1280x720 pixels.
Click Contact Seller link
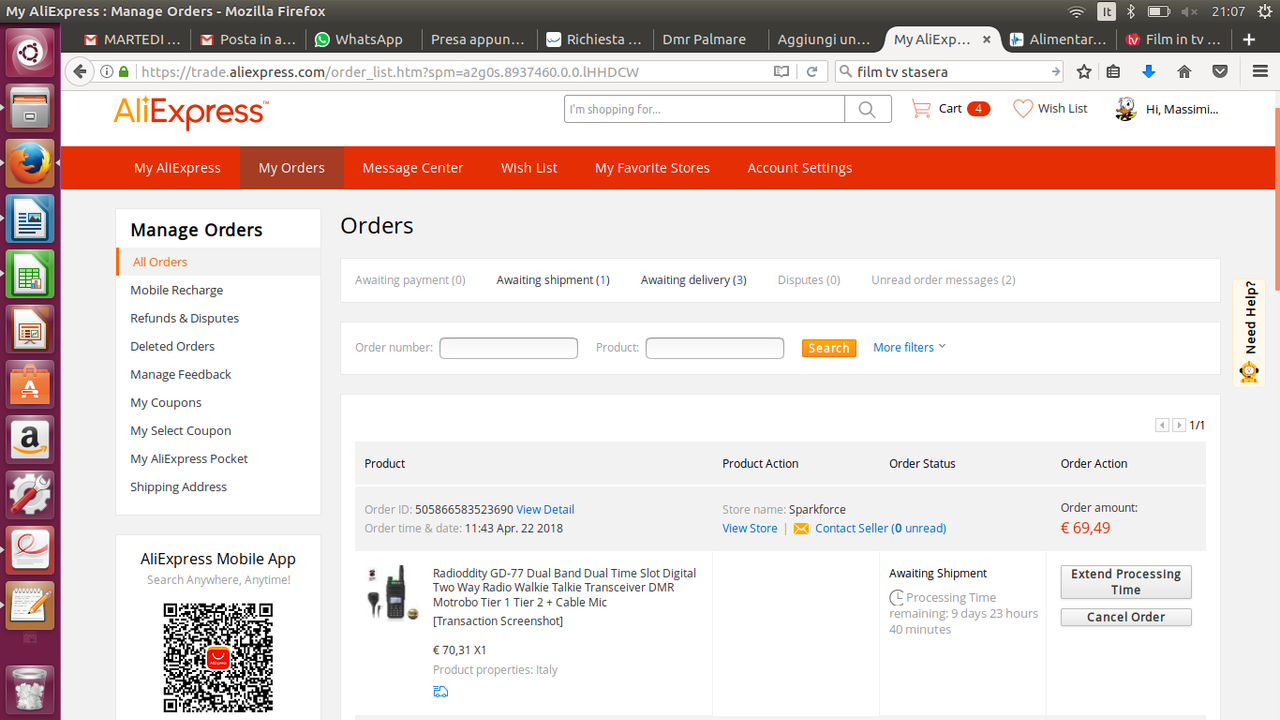(x=880, y=528)
